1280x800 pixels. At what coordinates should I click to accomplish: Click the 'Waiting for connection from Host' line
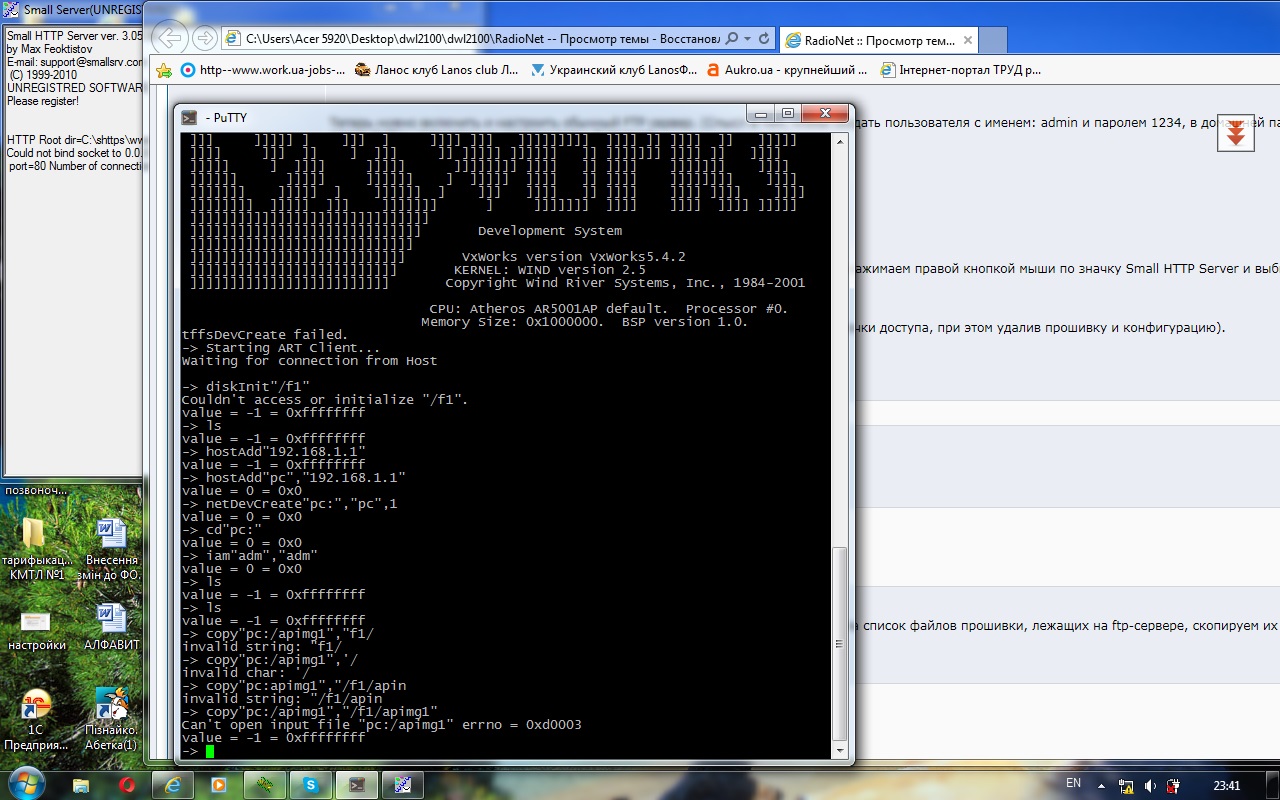[309, 360]
